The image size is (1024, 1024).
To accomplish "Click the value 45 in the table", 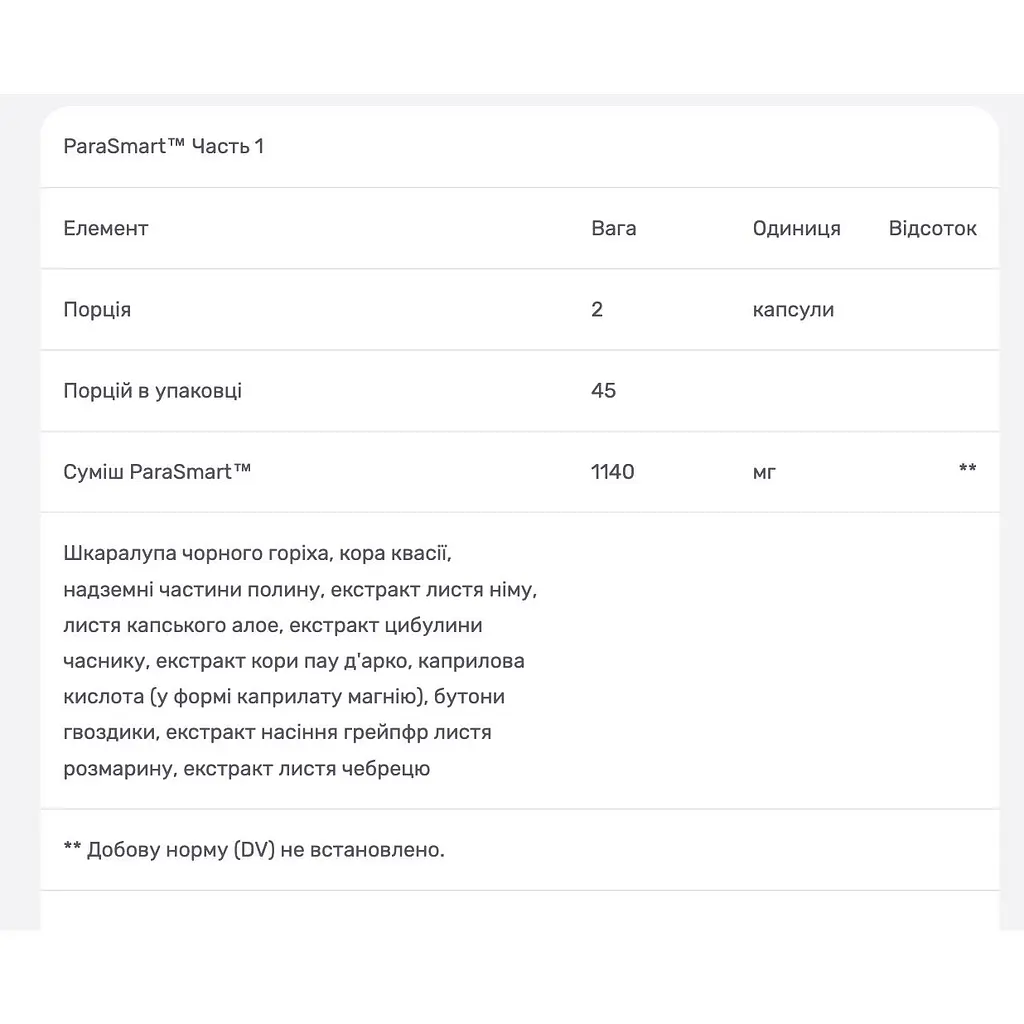I will tap(603, 391).
